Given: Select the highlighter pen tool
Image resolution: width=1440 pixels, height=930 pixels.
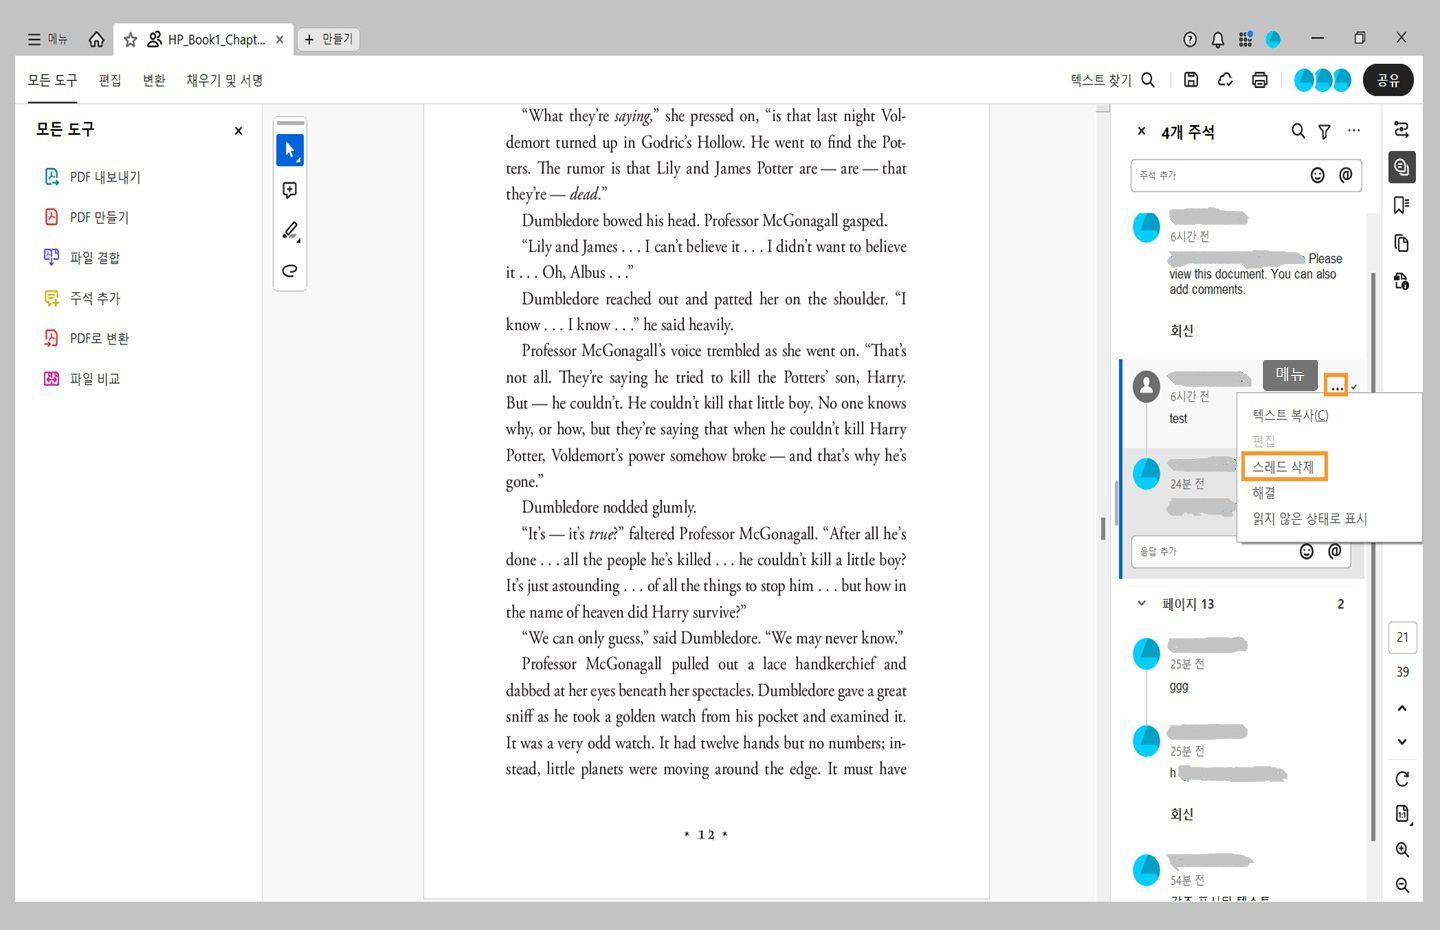Looking at the screenshot, I should [x=290, y=230].
